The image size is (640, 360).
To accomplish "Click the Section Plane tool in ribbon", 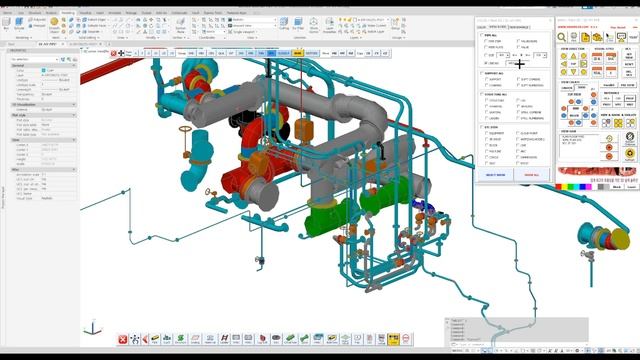I will tap(180, 24).
